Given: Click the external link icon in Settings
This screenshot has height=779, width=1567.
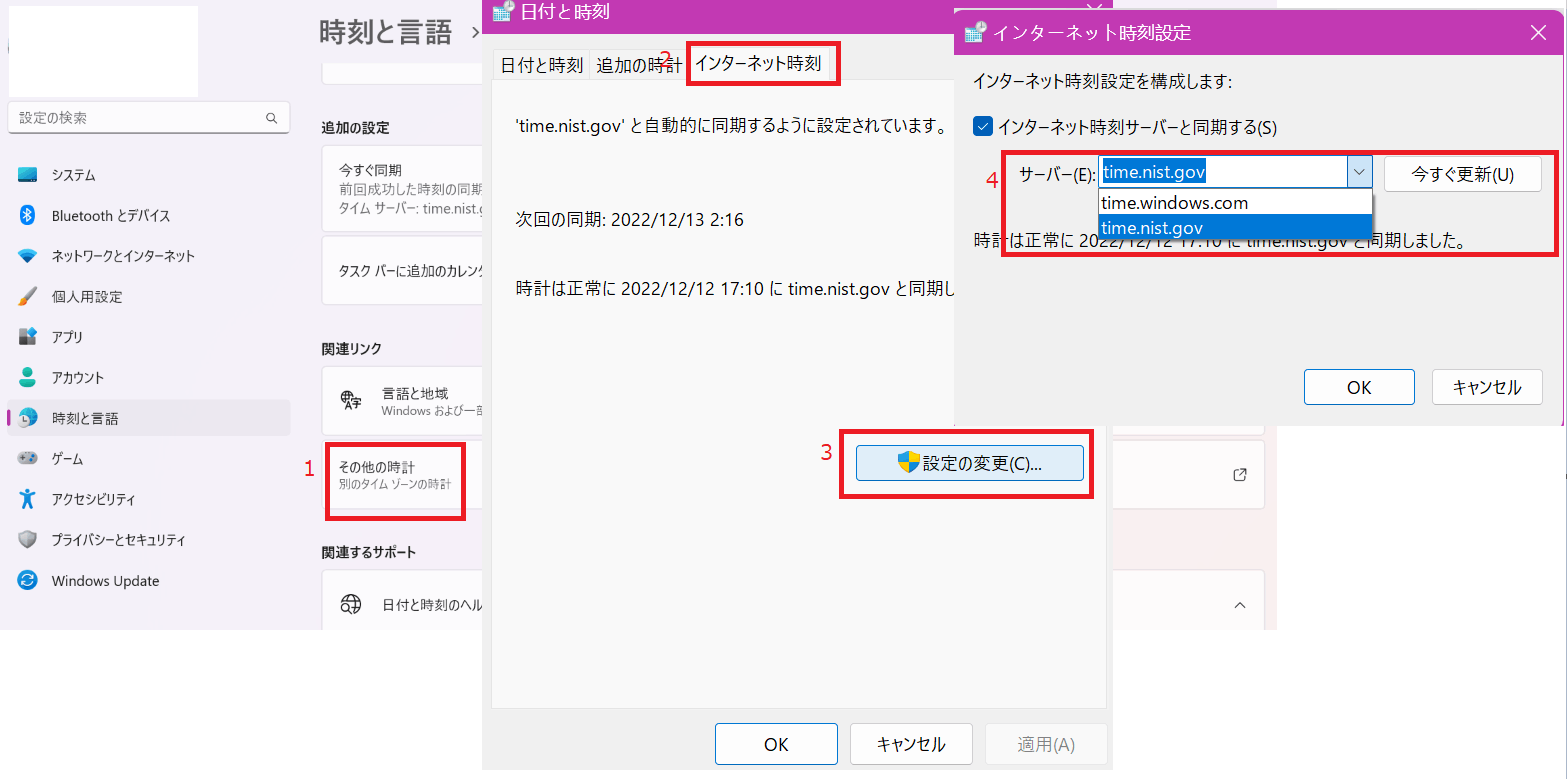Looking at the screenshot, I should [x=1240, y=475].
